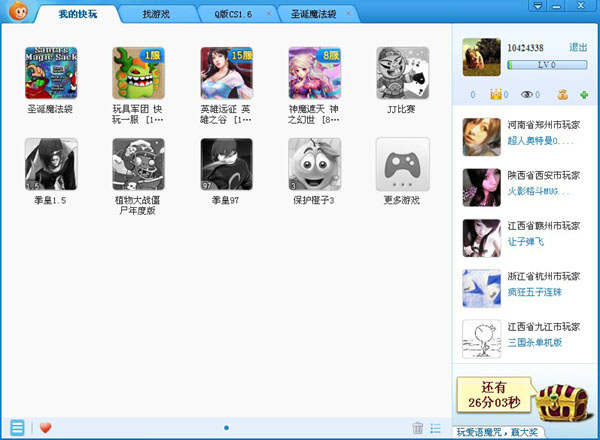
Task: Click the money bag icon
Action: tap(564, 95)
